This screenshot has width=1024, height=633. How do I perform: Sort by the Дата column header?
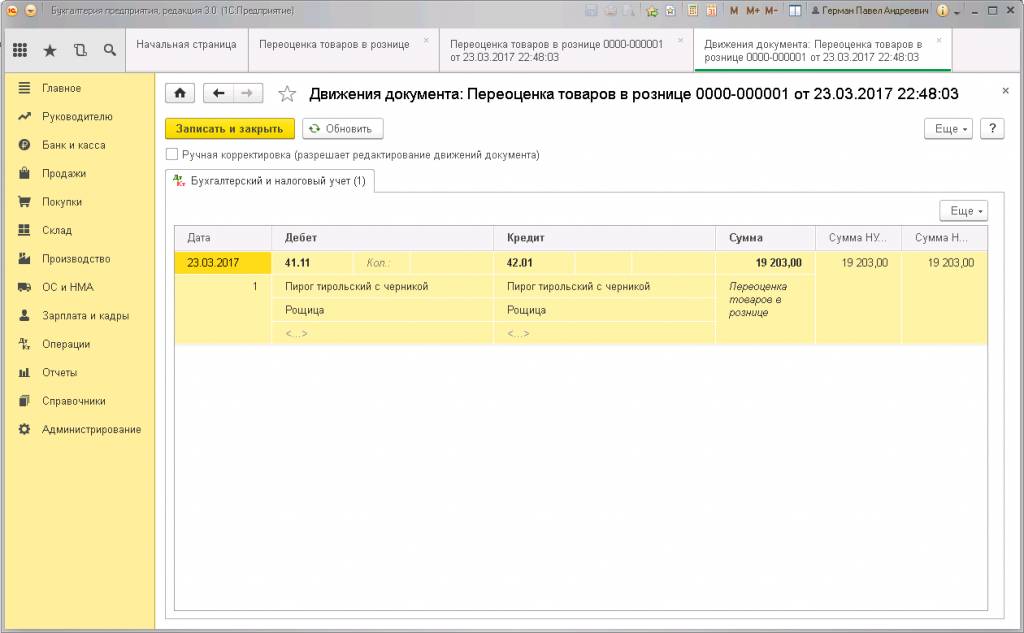click(x=223, y=238)
